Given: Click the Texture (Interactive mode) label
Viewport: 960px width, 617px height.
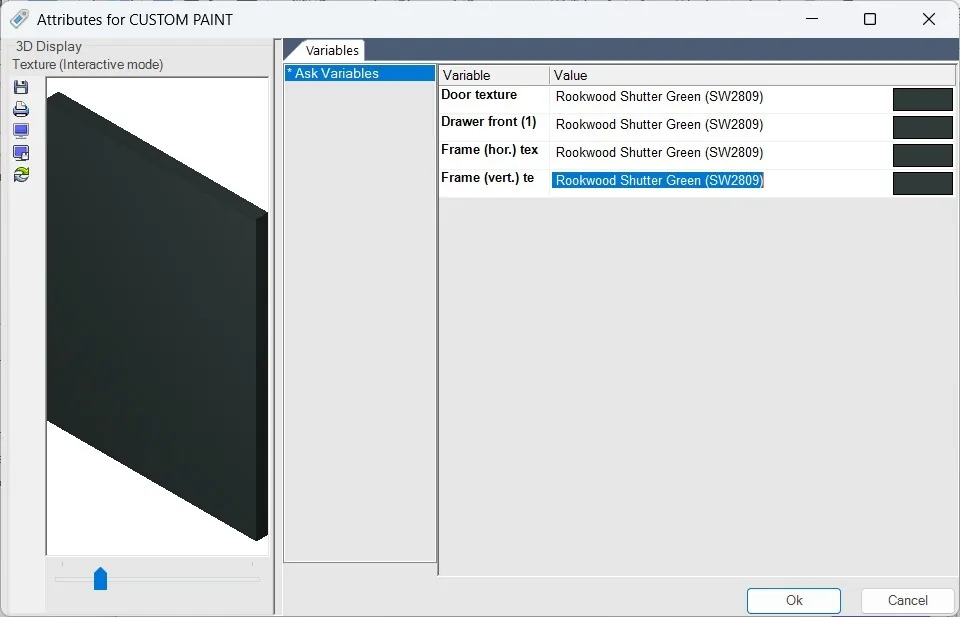Looking at the screenshot, I should tap(88, 64).
